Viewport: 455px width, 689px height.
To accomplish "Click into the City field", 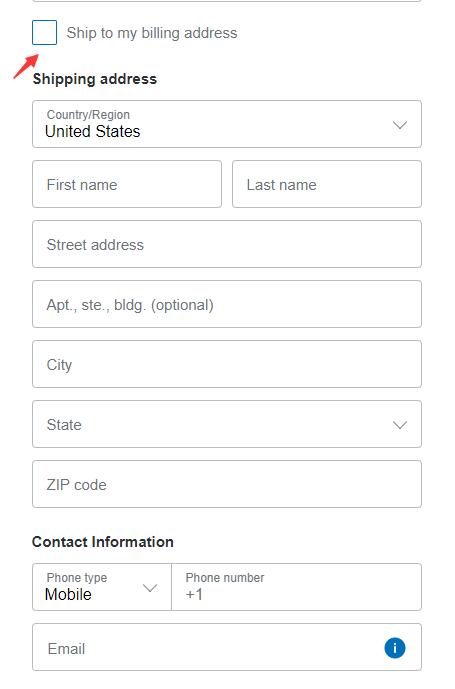I will [227, 364].
